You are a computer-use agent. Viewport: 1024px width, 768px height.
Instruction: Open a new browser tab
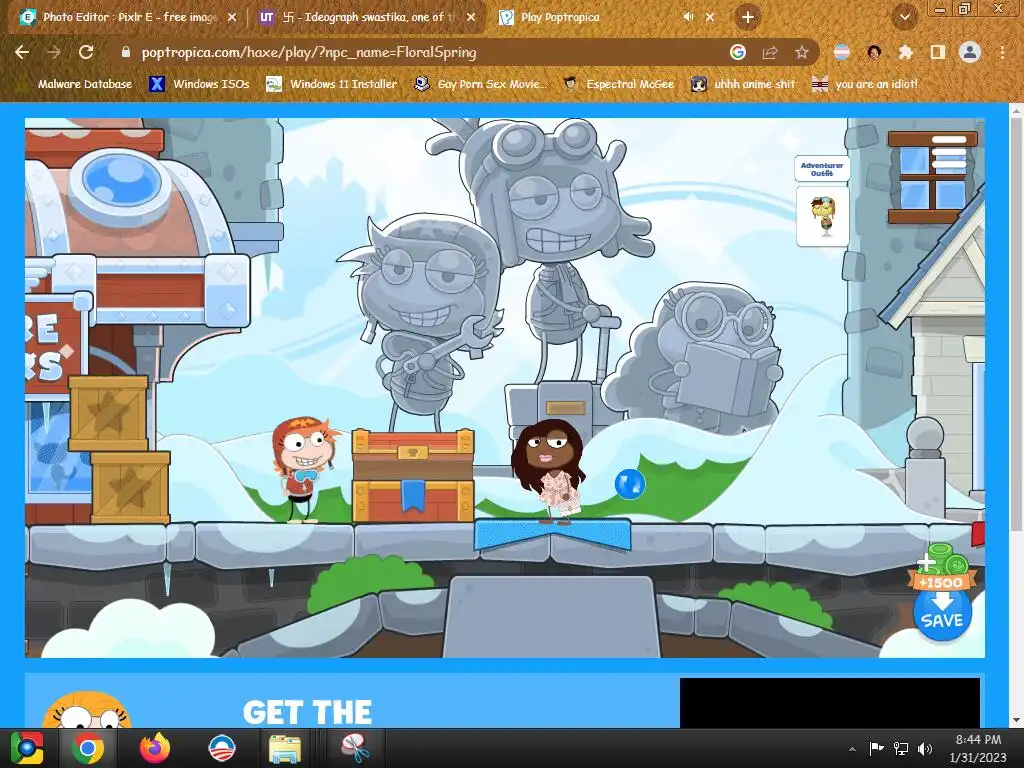pos(748,17)
